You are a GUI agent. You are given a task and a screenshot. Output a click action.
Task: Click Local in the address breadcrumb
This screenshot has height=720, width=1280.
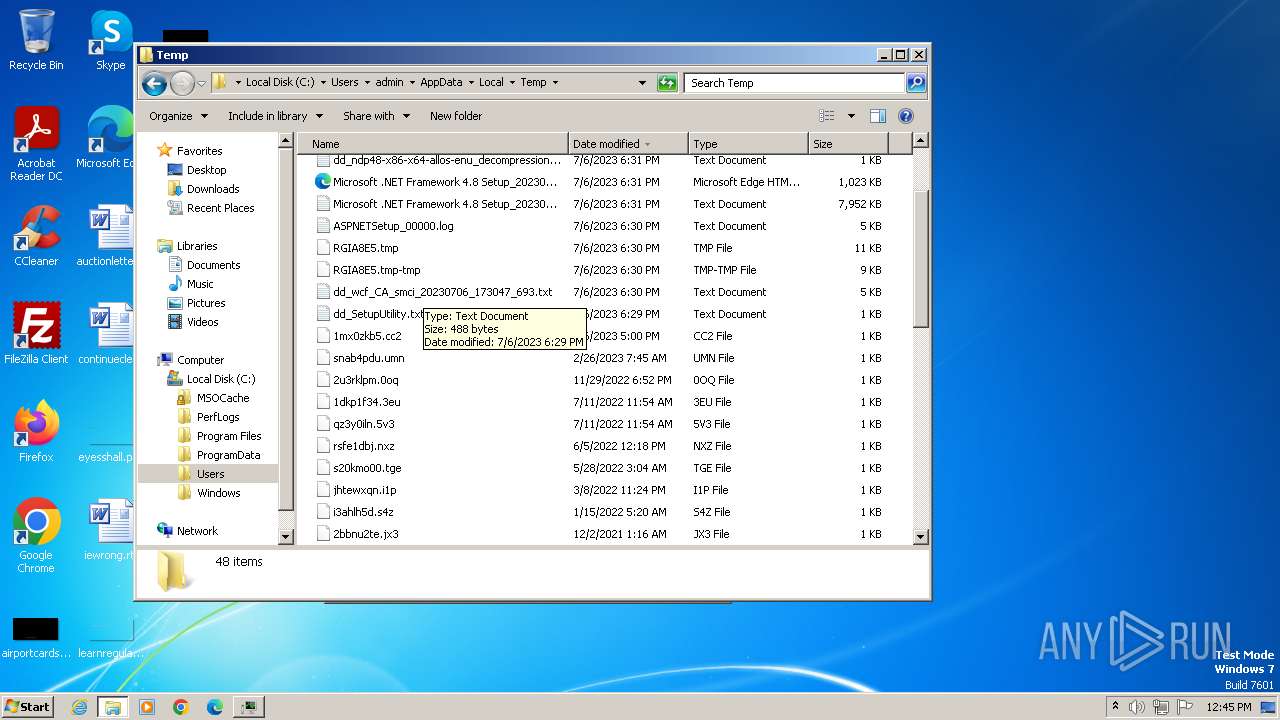point(491,83)
